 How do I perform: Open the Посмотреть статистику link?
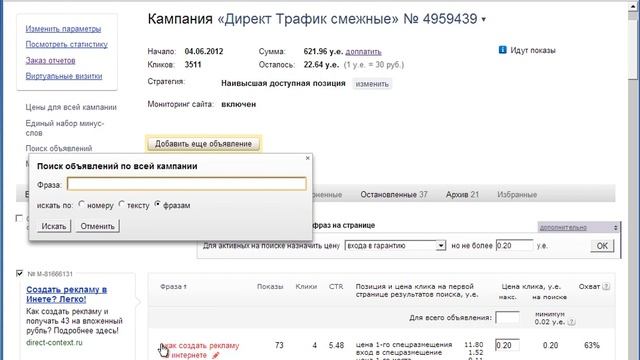click(67, 44)
